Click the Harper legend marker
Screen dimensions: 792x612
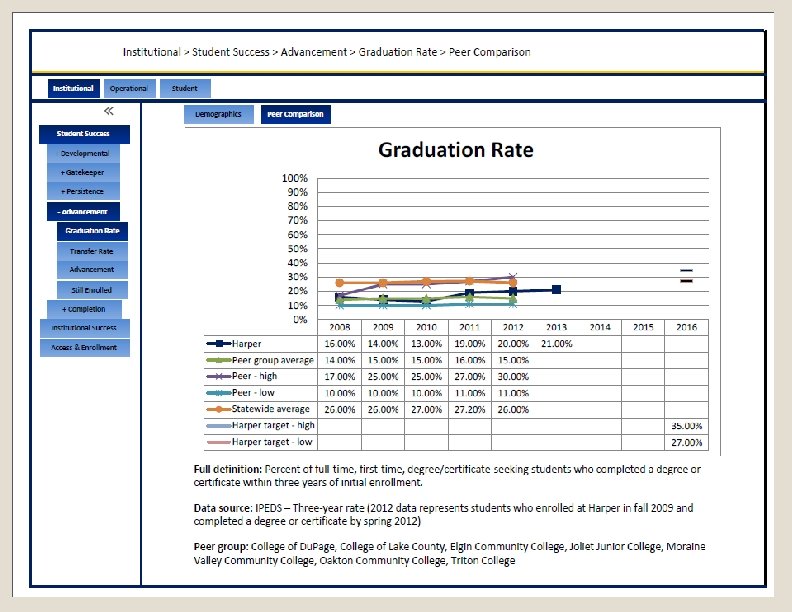(219, 344)
